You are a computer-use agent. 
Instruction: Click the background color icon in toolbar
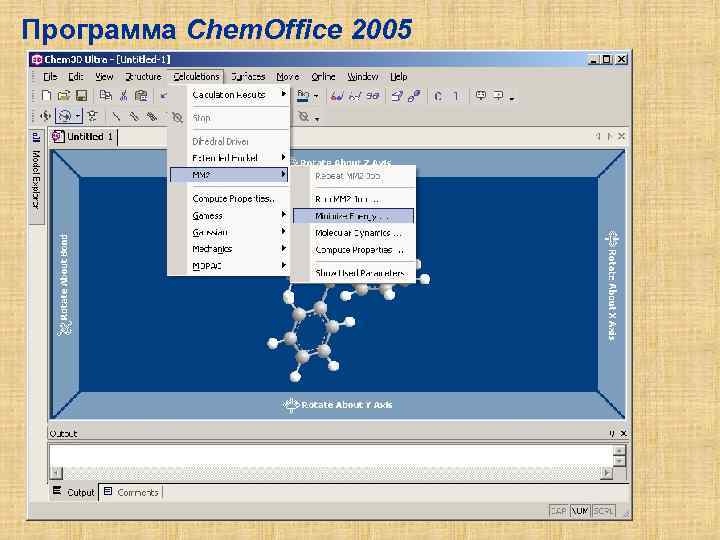(x=303, y=96)
